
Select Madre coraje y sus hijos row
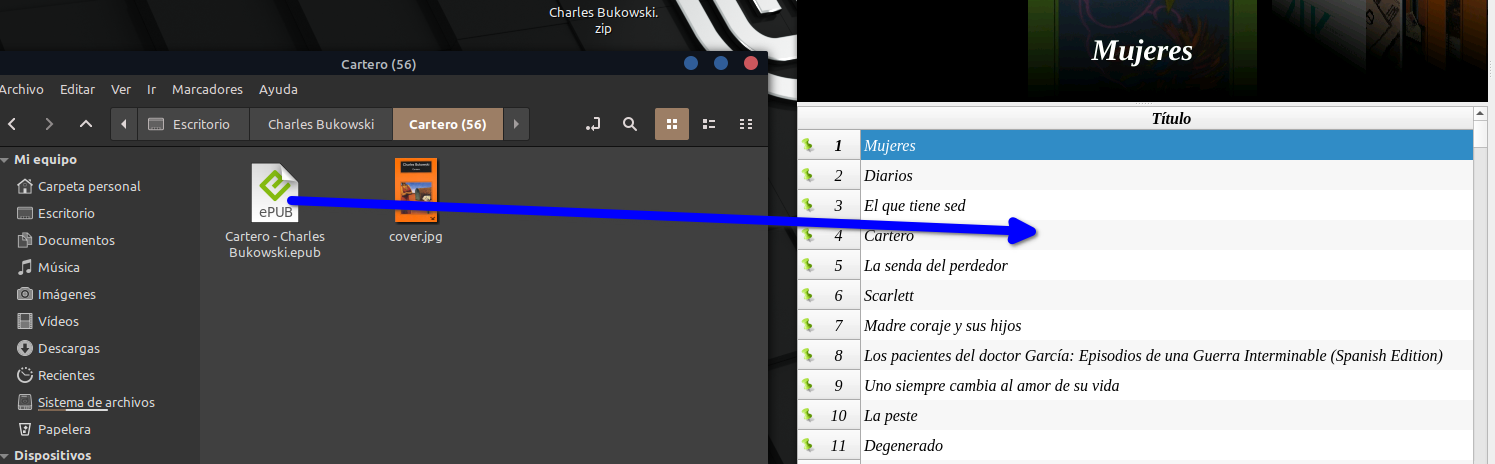coord(1167,325)
